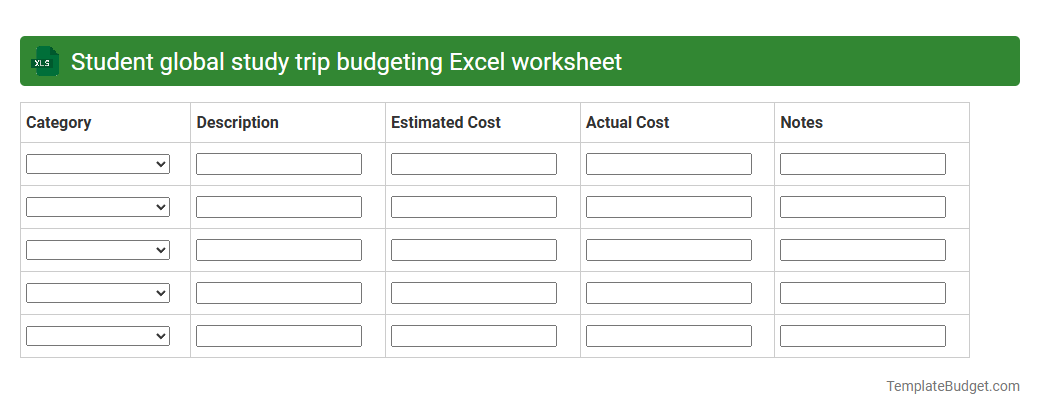
Task: Select the Estimated Cost field in fourth row
Action: point(474,293)
